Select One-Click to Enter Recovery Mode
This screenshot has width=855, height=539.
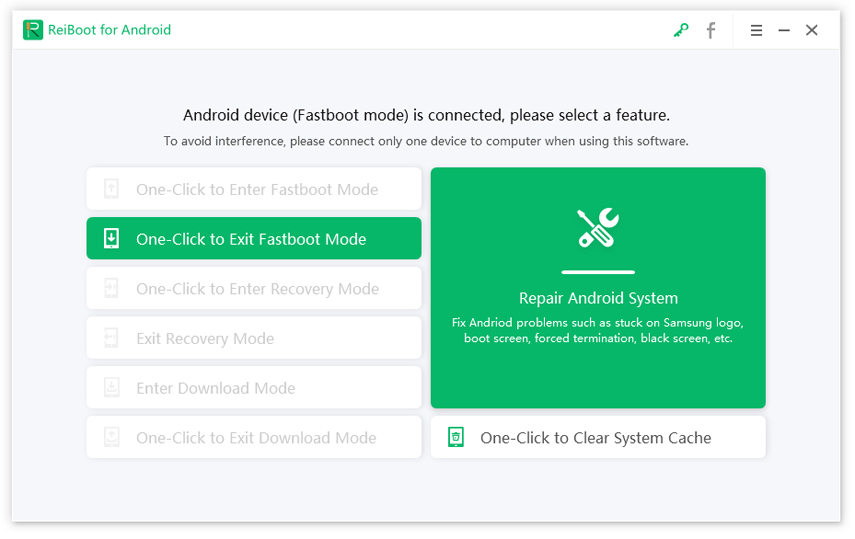tap(257, 289)
